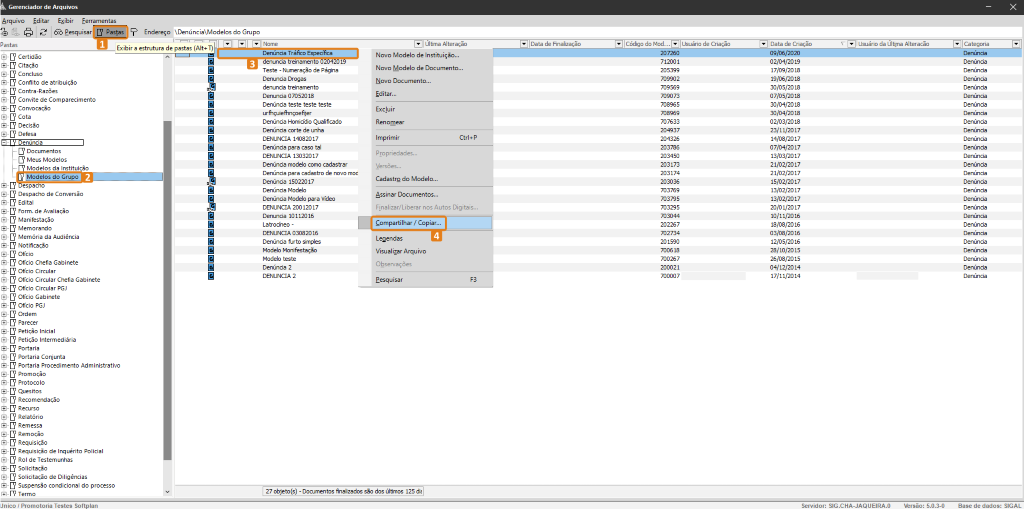Click the first toolbar icon under Arquivo
This screenshot has width=1024, height=509.
(x=6, y=32)
